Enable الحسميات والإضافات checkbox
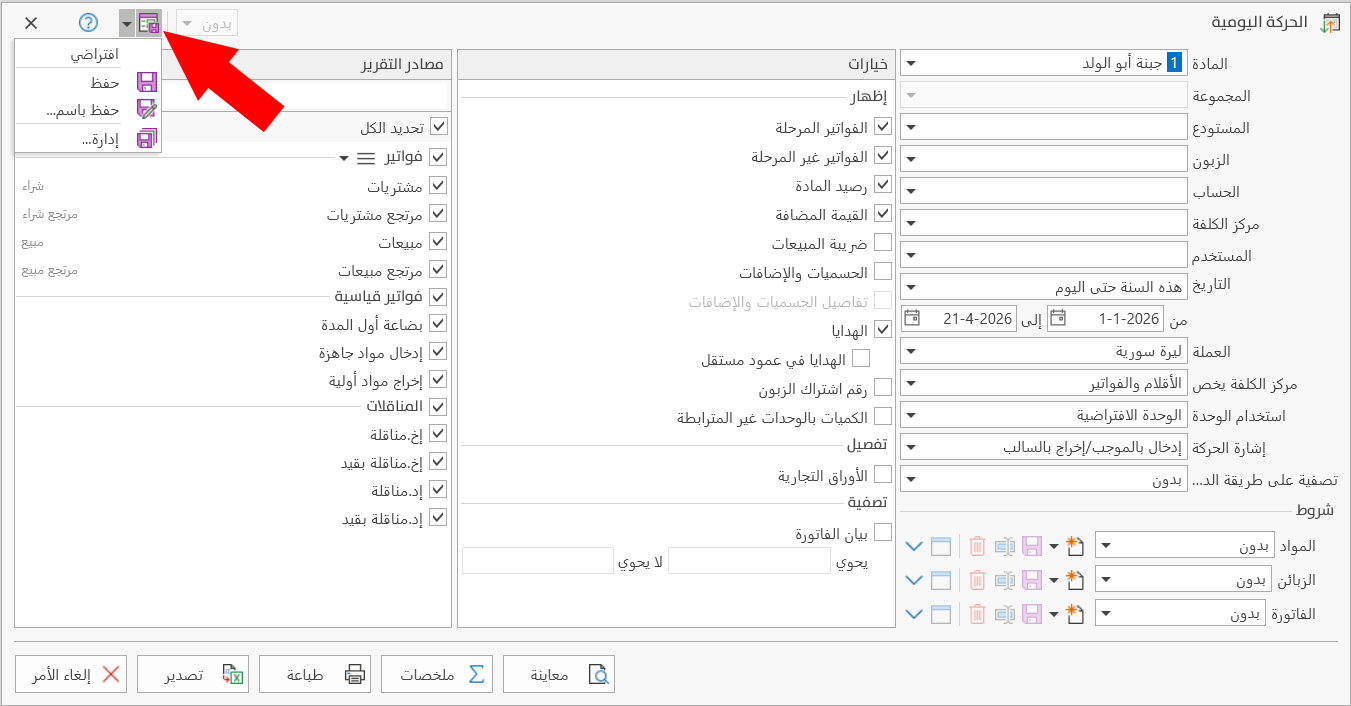This screenshot has height=706, width=1351. 883,271
